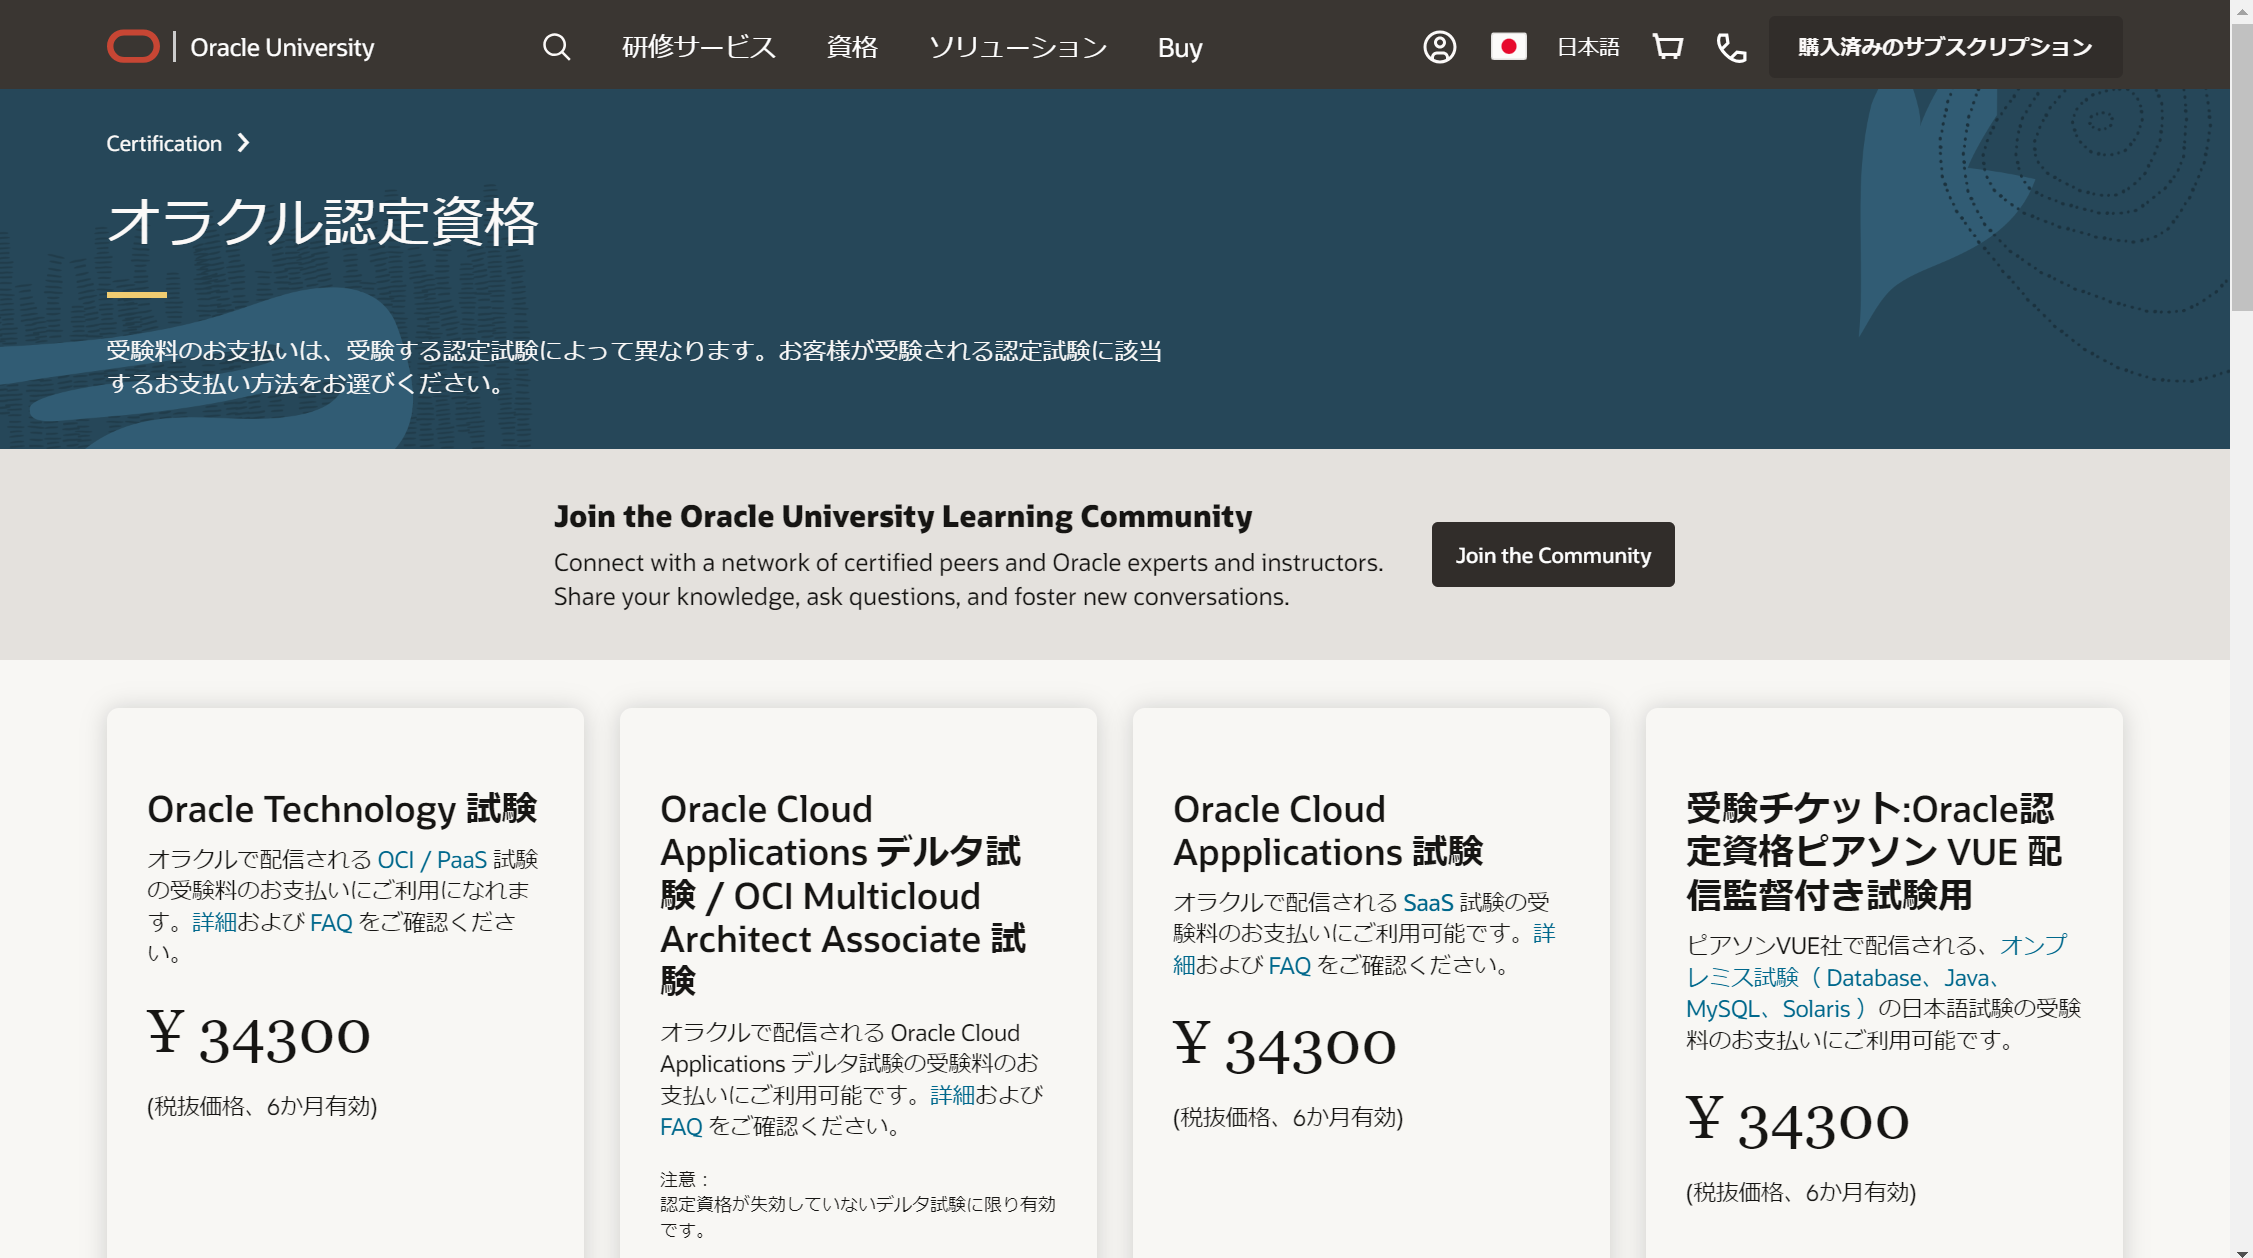Click the red Oracle logo icon
This screenshot has width=2253, height=1258.
click(x=133, y=47)
